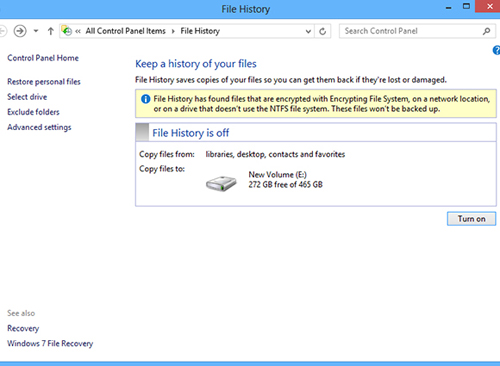
Task: Click 'File History is off' heading
Action: (191, 133)
